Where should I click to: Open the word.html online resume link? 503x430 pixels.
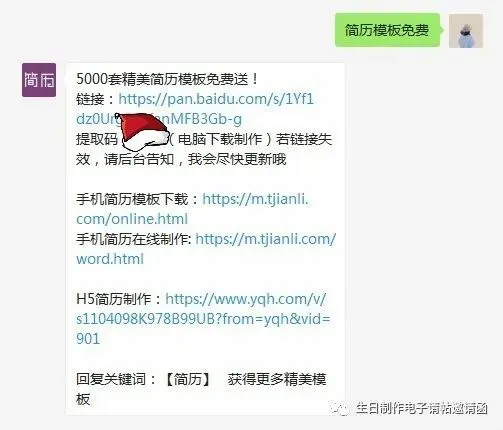206,249
